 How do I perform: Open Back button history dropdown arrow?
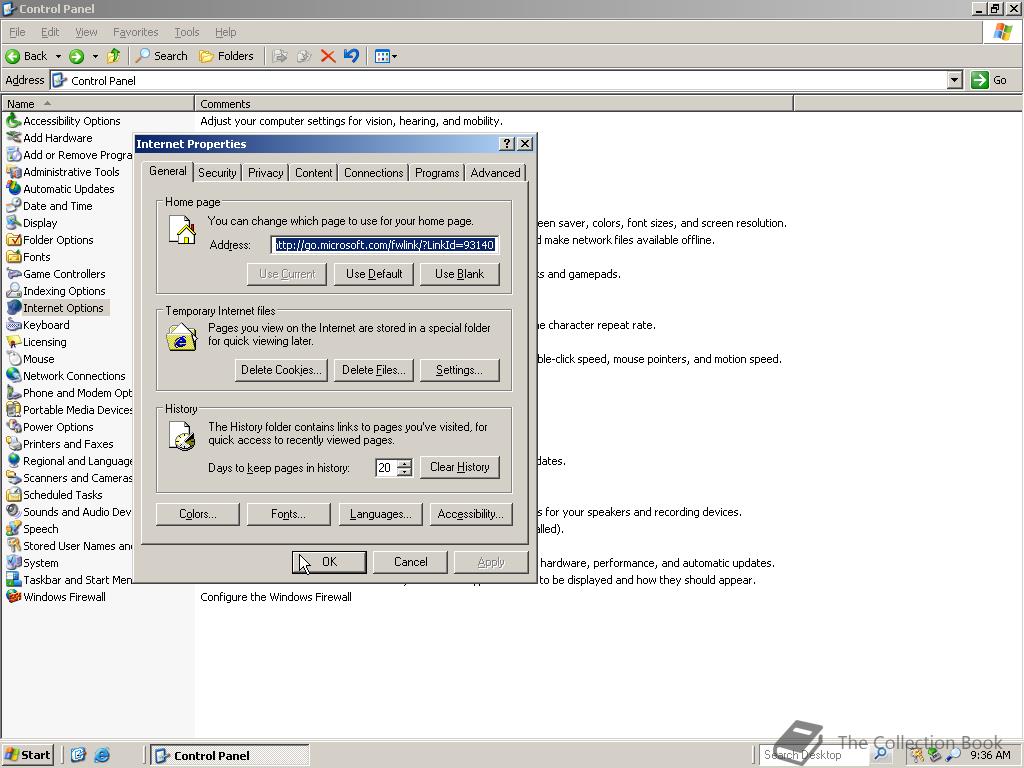click(x=58, y=56)
